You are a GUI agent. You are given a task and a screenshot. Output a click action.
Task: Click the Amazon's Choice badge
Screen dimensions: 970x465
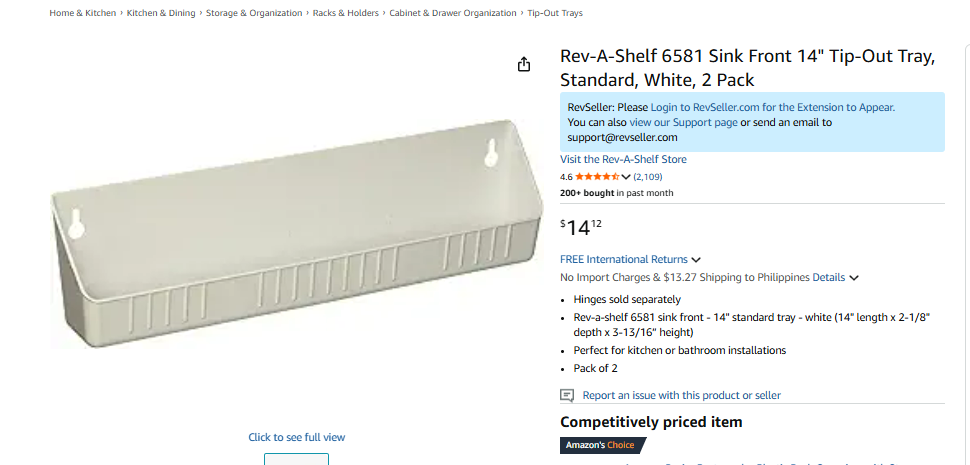pyautogui.click(x=603, y=445)
